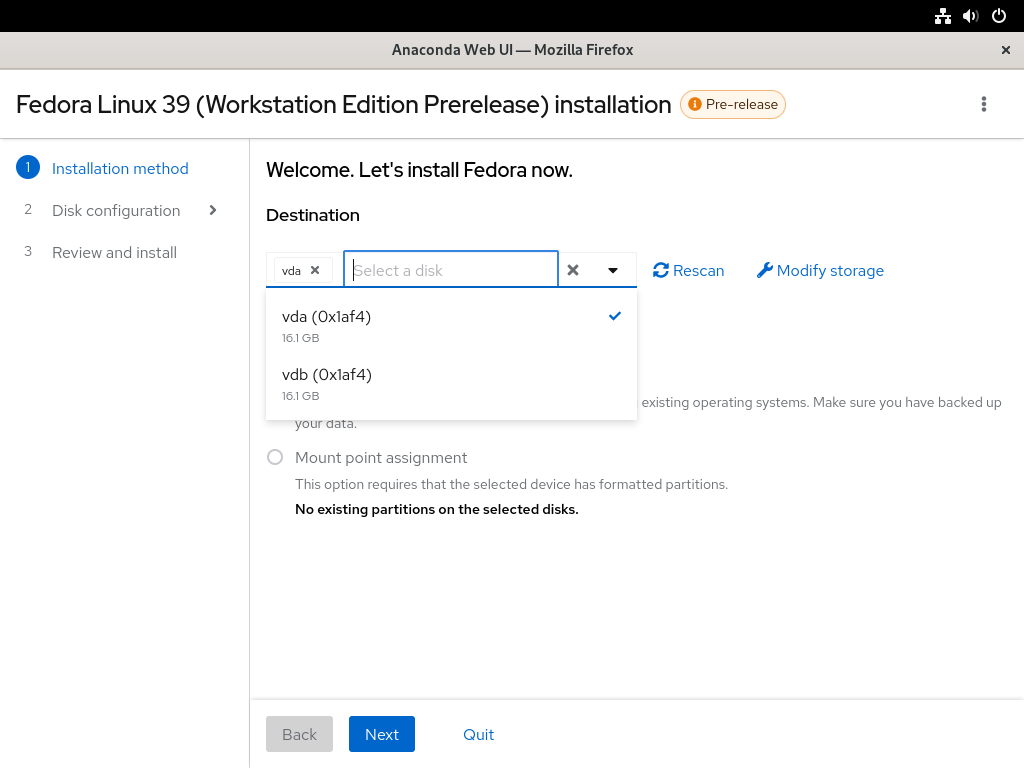Click the Pre-release info badge
This screenshot has height=768, width=1024.
733,104
